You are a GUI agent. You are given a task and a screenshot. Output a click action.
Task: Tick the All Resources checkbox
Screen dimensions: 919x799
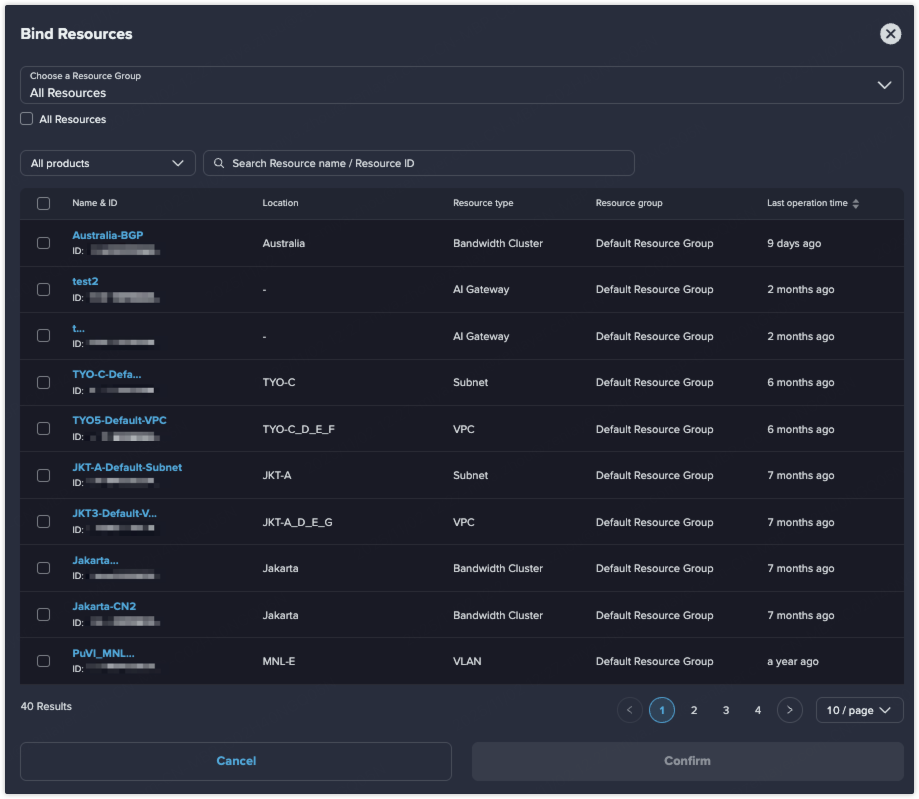[27, 119]
